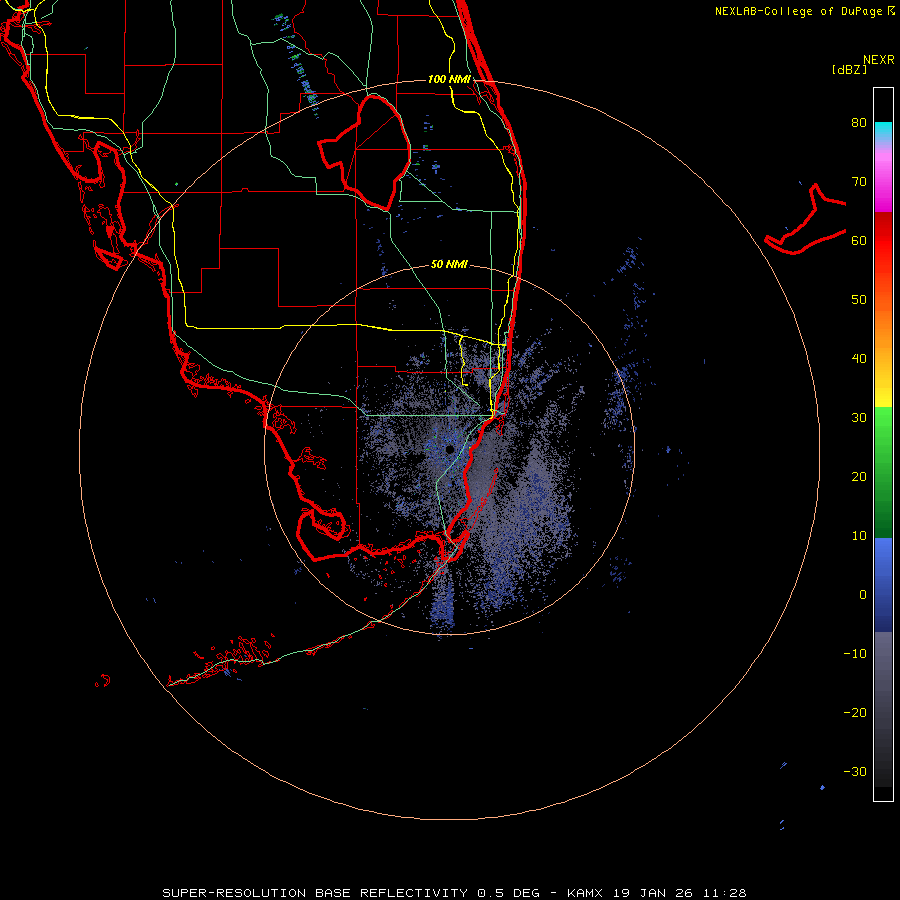
Task: Click the 10 value on the dBZ scale
Action: [859, 536]
